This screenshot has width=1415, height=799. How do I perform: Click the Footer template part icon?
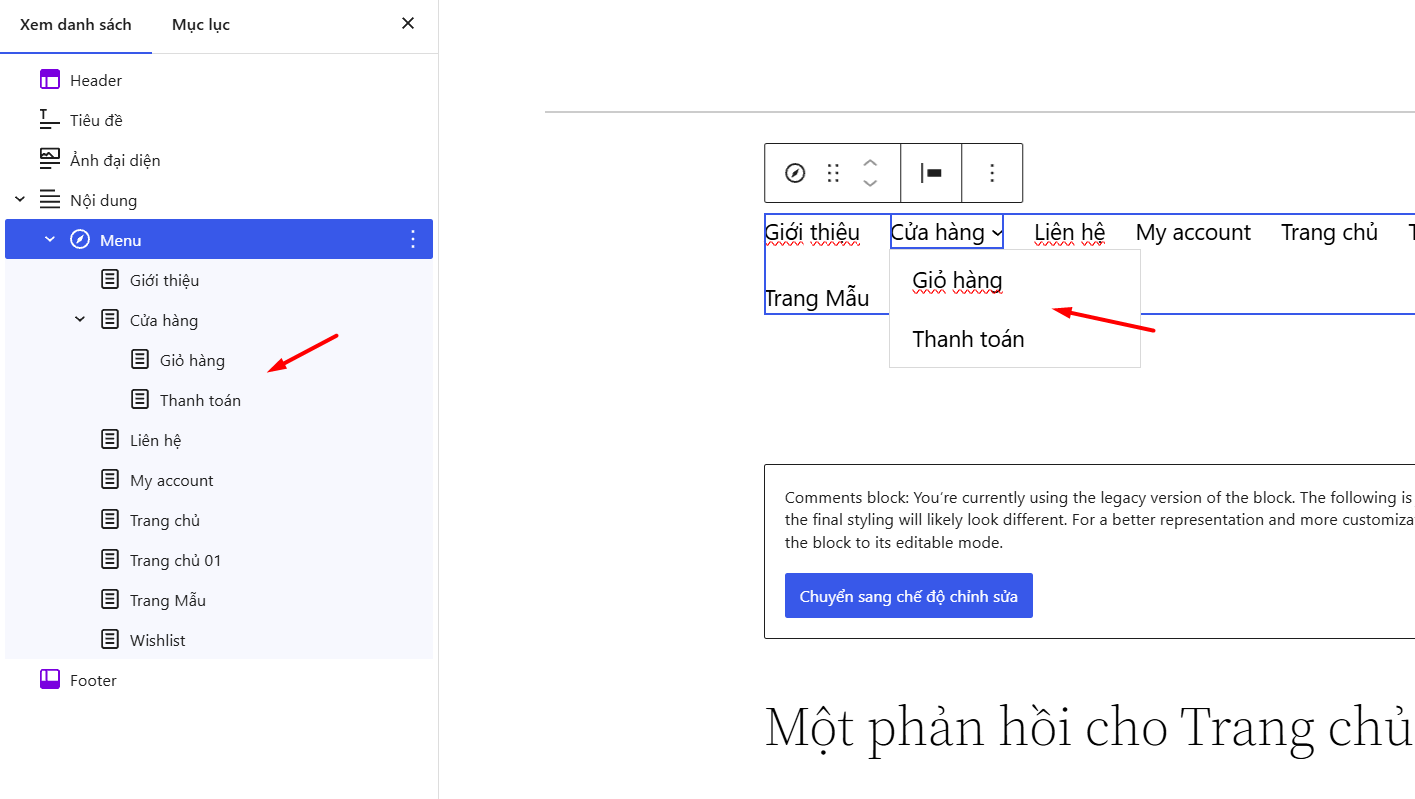click(x=50, y=679)
